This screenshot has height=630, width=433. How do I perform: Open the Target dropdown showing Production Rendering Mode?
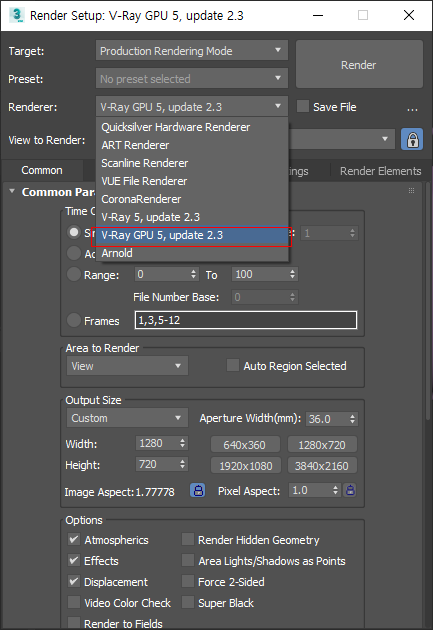pyautogui.click(x=192, y=51)
